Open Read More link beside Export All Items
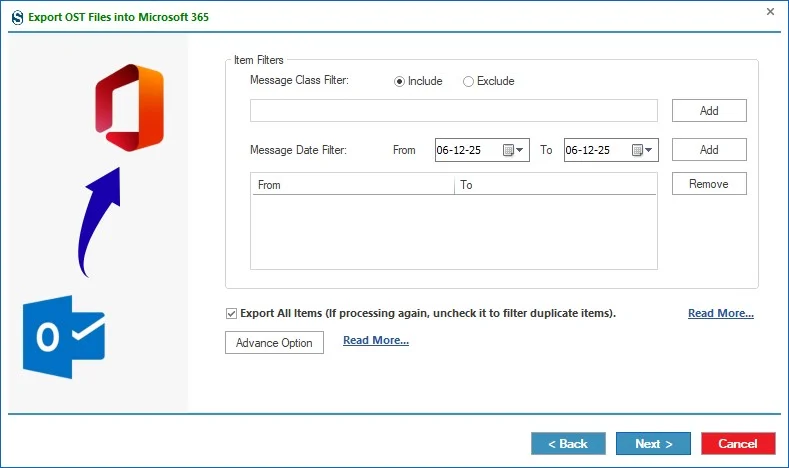The height and width of the screenshot is (468, 789). tap(721, 313)
